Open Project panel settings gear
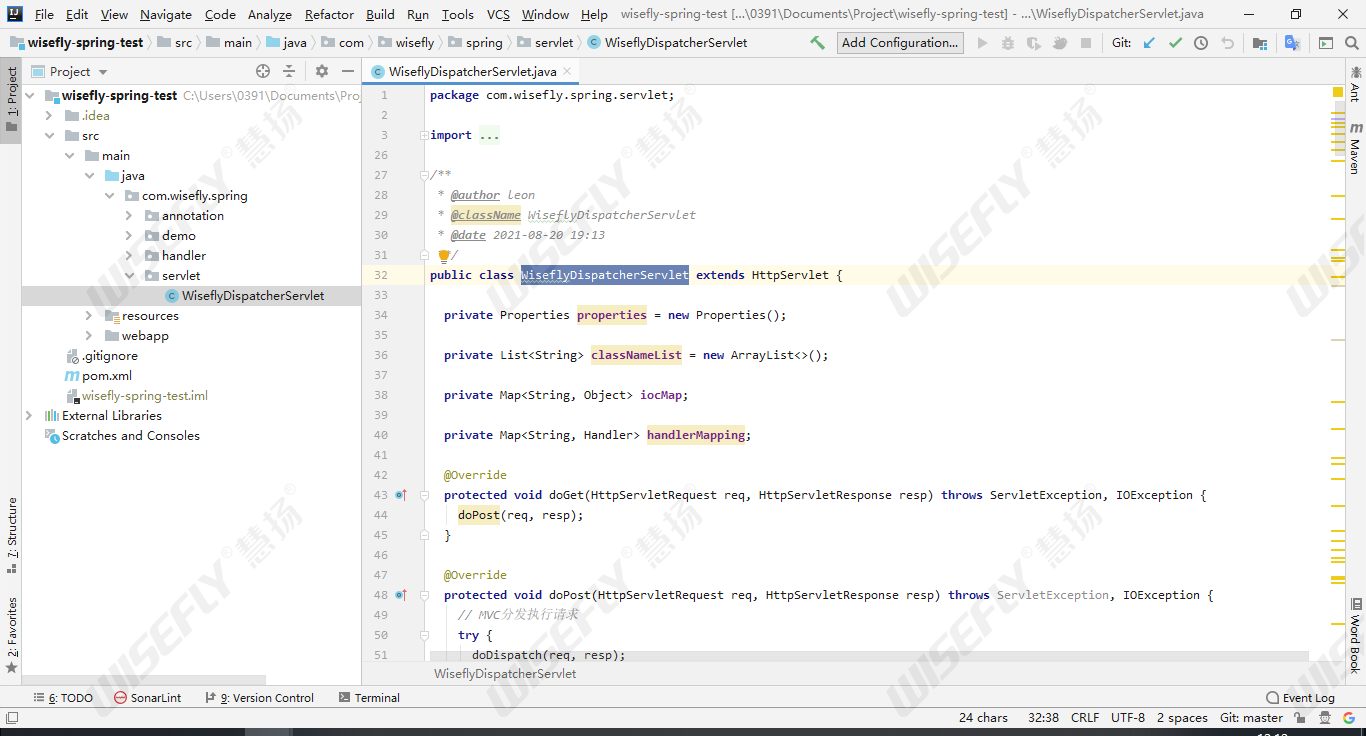Screen dimensions: 1366x736 pyautogui.click(x=322, y=71)
